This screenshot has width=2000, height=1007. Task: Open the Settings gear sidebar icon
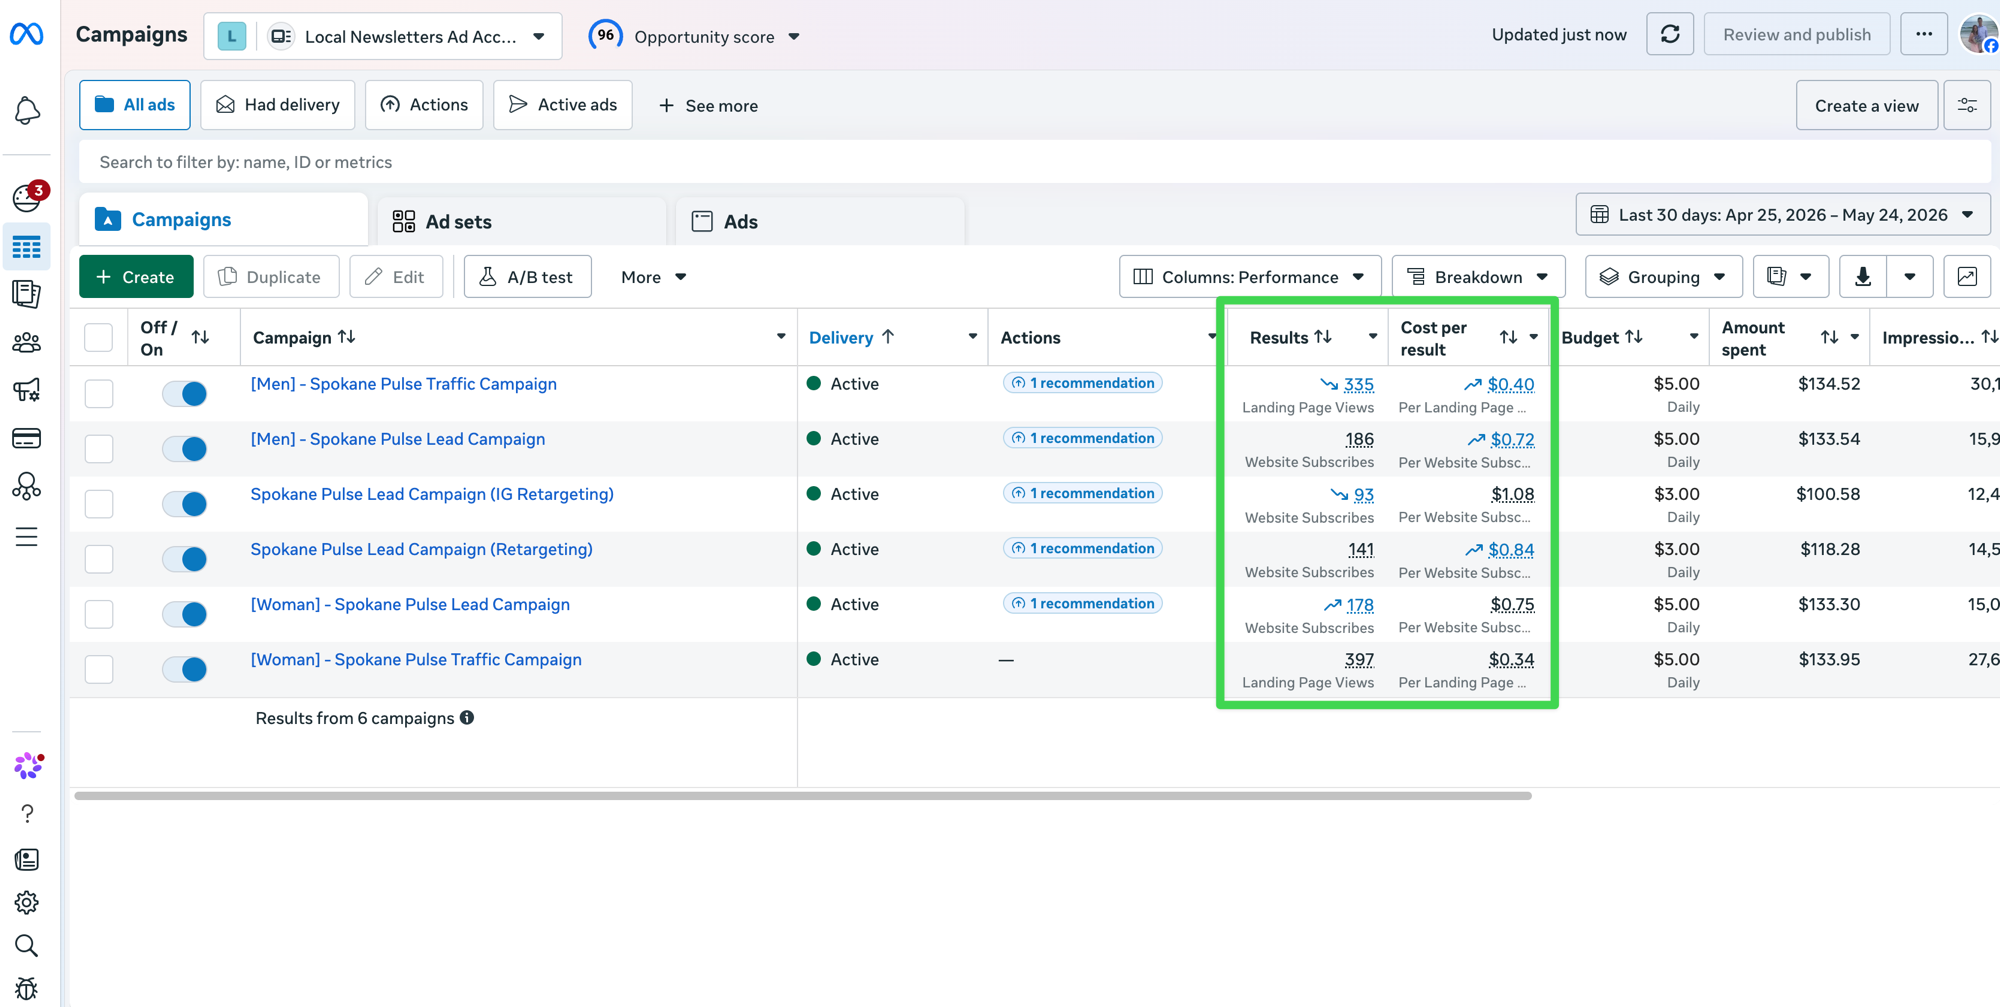pos(27,903)
